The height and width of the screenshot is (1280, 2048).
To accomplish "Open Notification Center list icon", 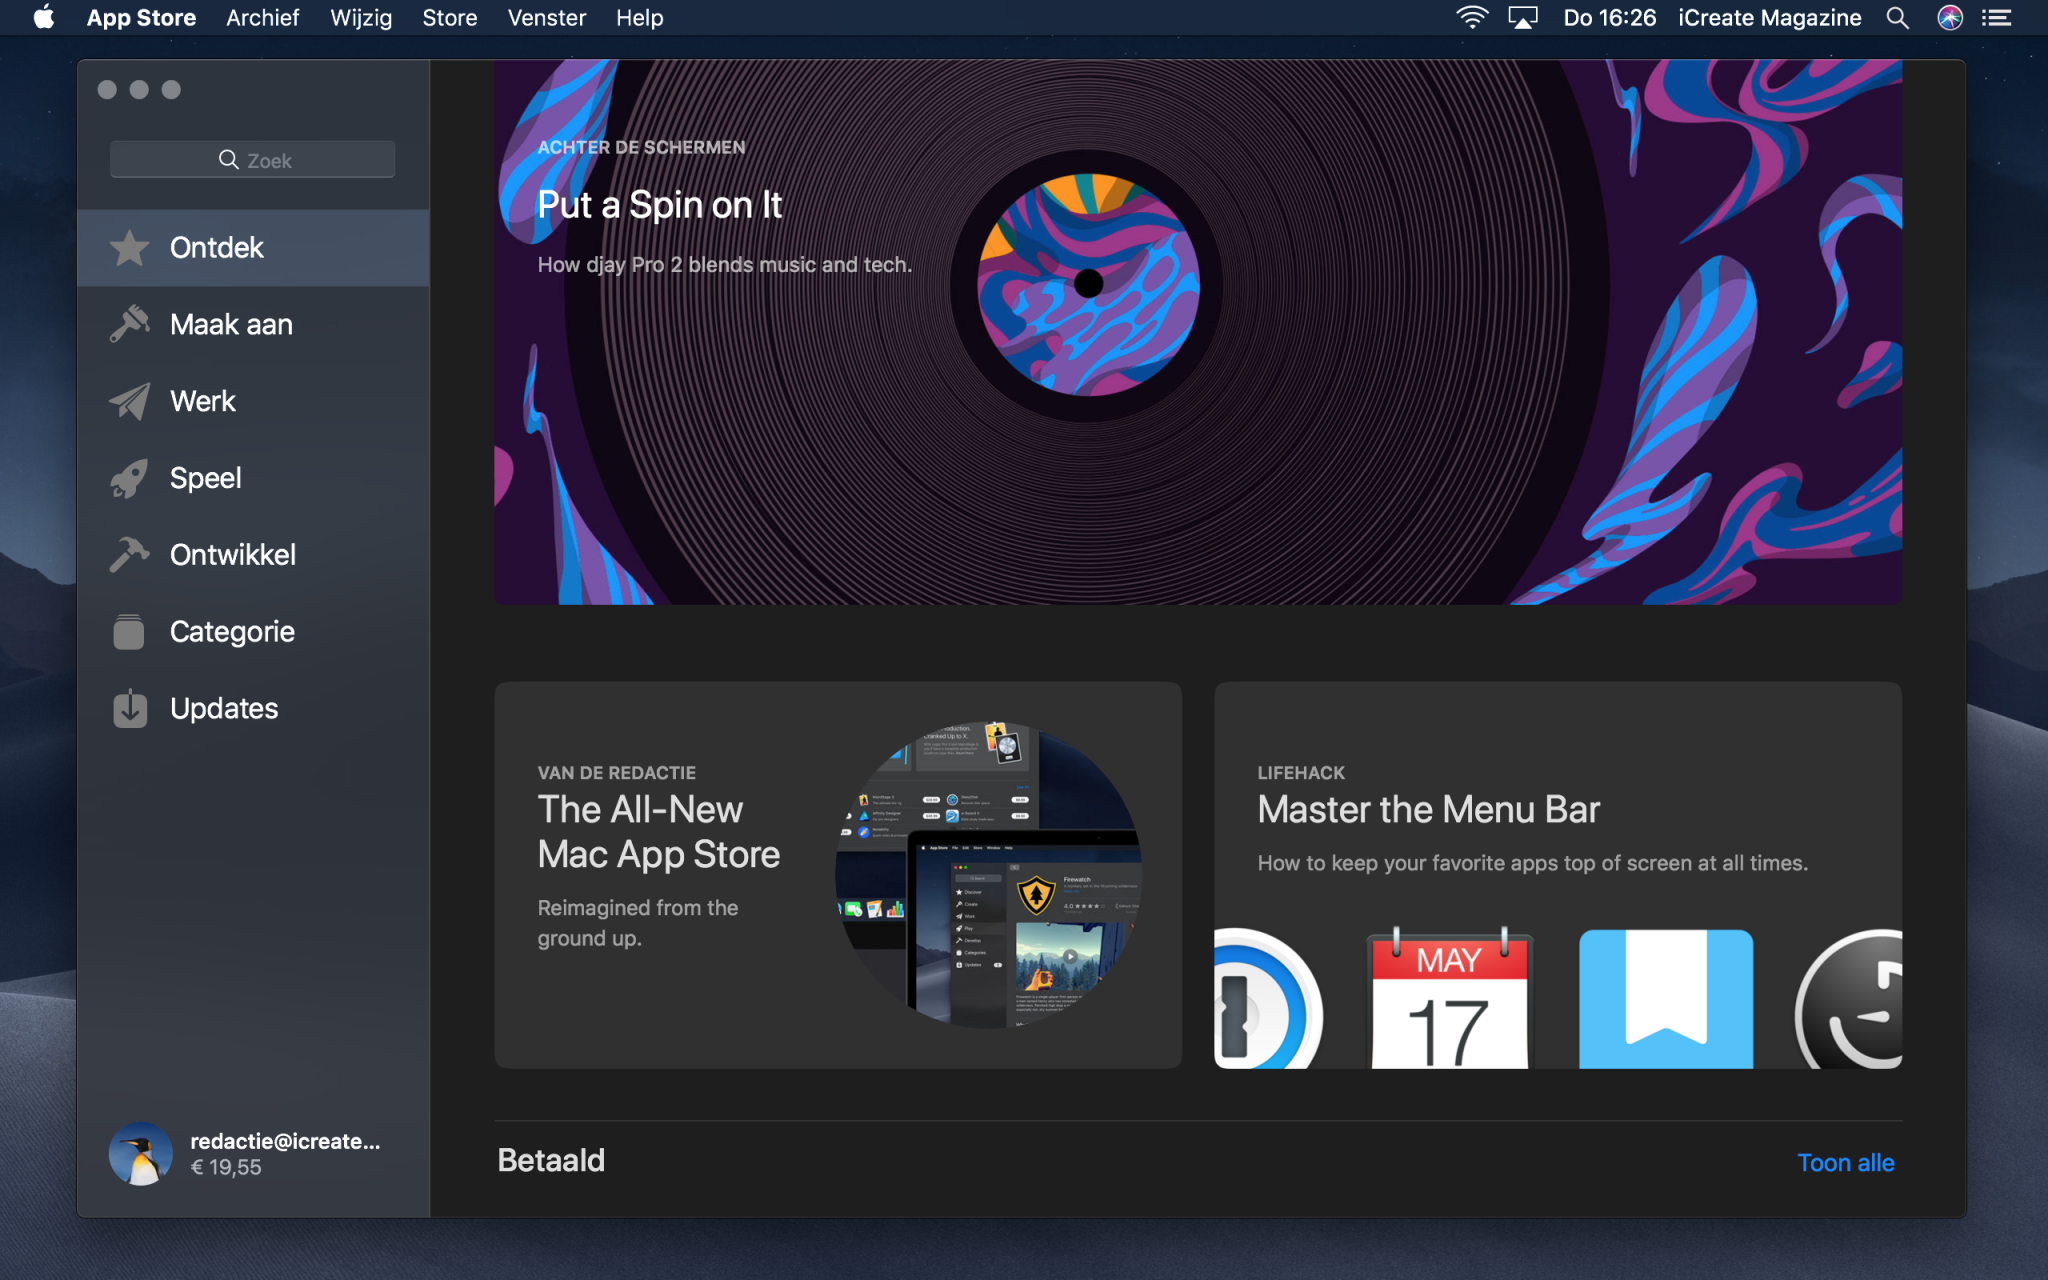I will pos(1997,18).
